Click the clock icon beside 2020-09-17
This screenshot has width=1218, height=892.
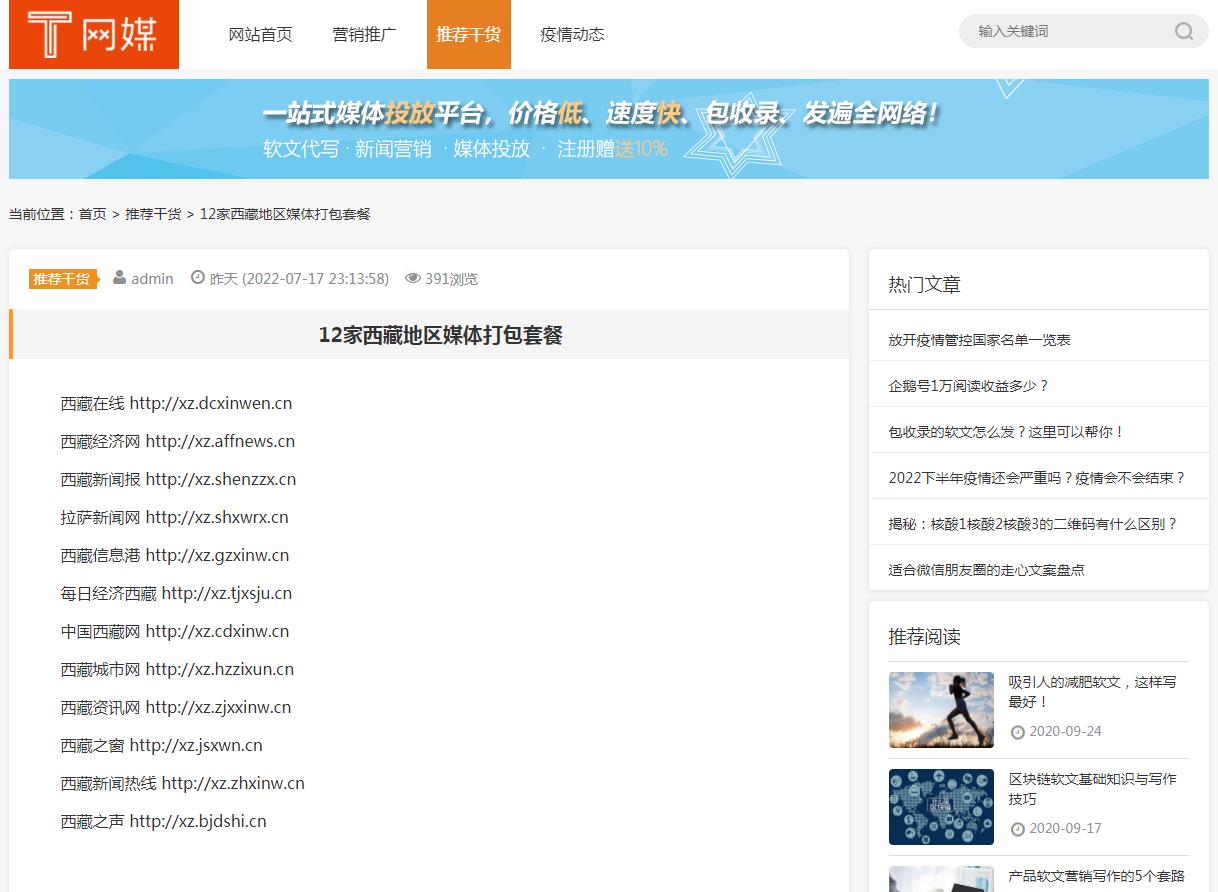tap(1018, 829)
